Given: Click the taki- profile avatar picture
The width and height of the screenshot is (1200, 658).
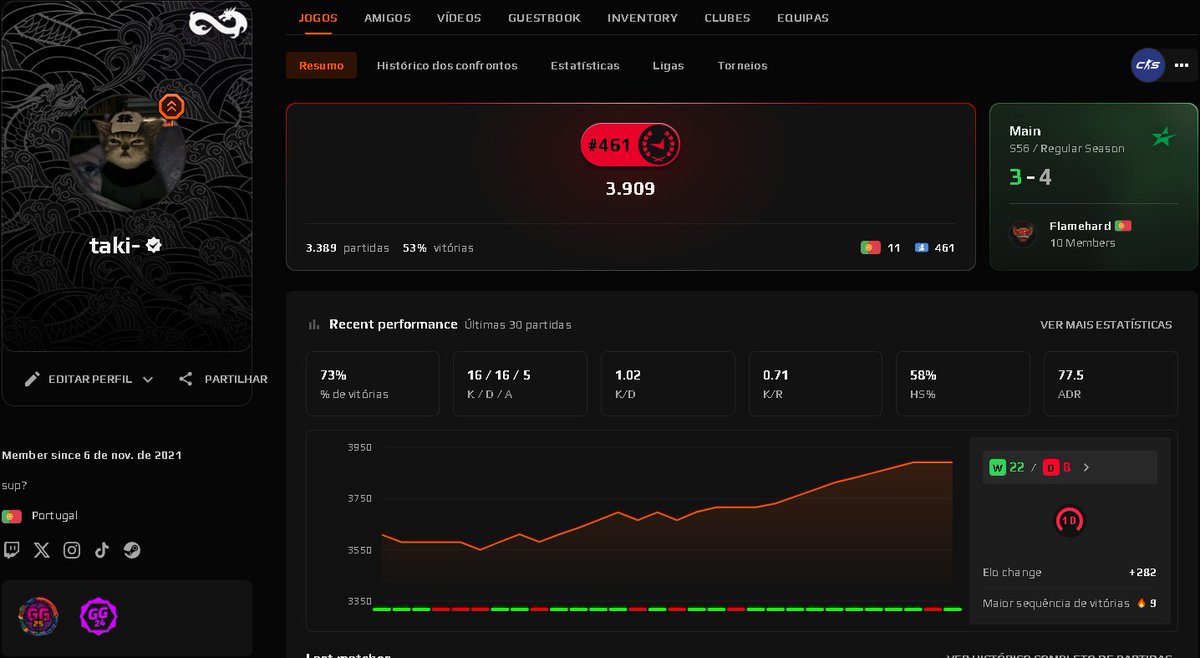Looking at the screenshot, I should 127,151.
